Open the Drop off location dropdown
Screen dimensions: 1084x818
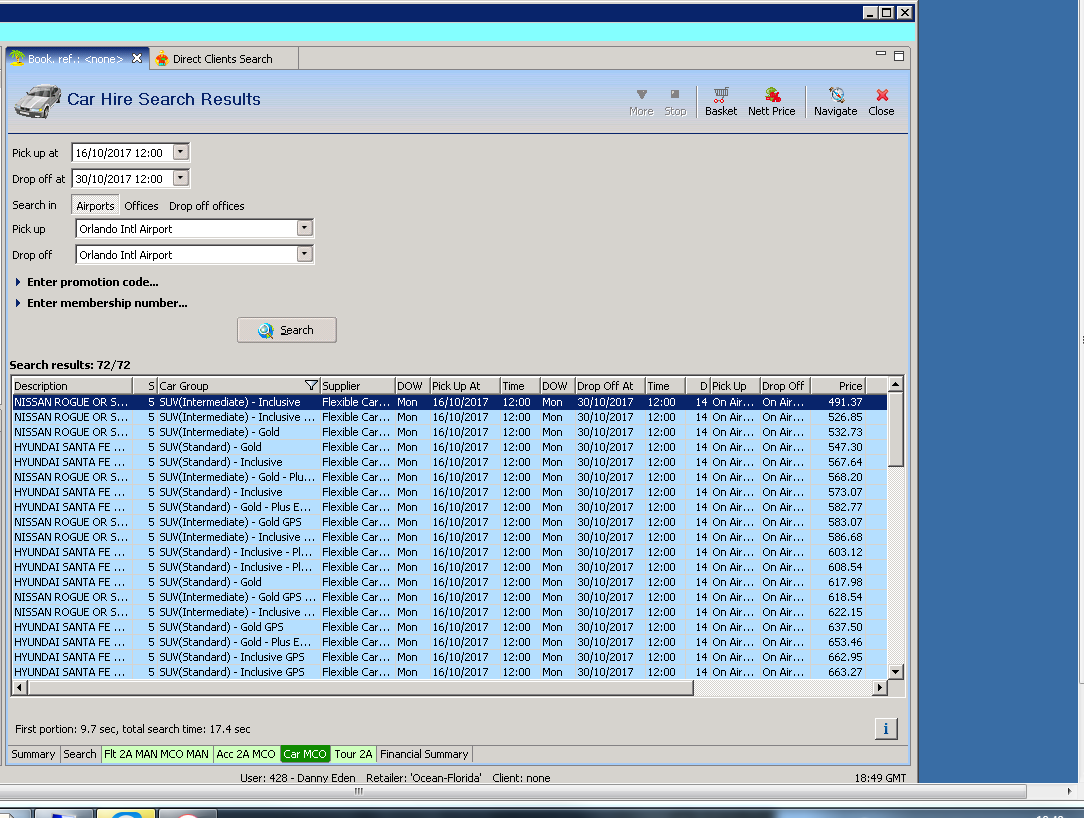(305, 255)
